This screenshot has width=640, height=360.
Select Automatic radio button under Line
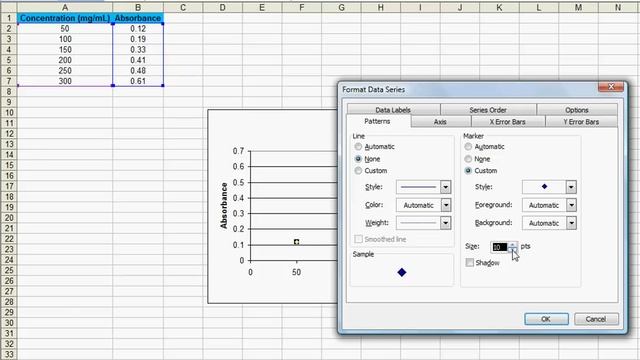358,147
